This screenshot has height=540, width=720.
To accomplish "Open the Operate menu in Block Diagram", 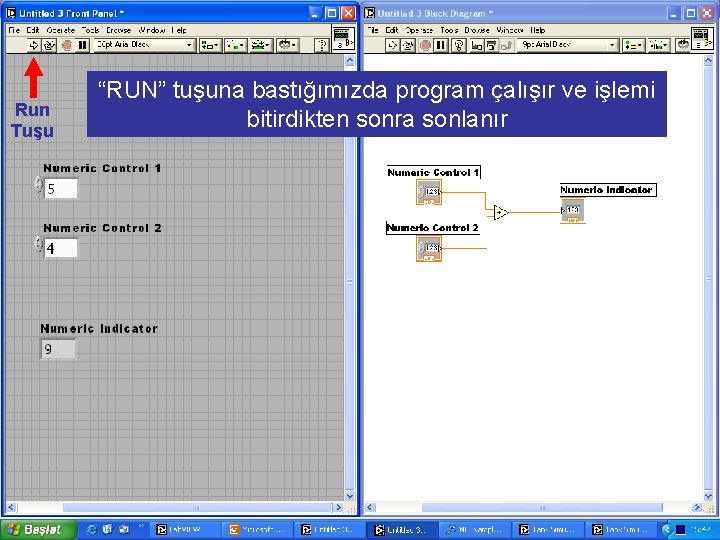I will click(419, 30).
